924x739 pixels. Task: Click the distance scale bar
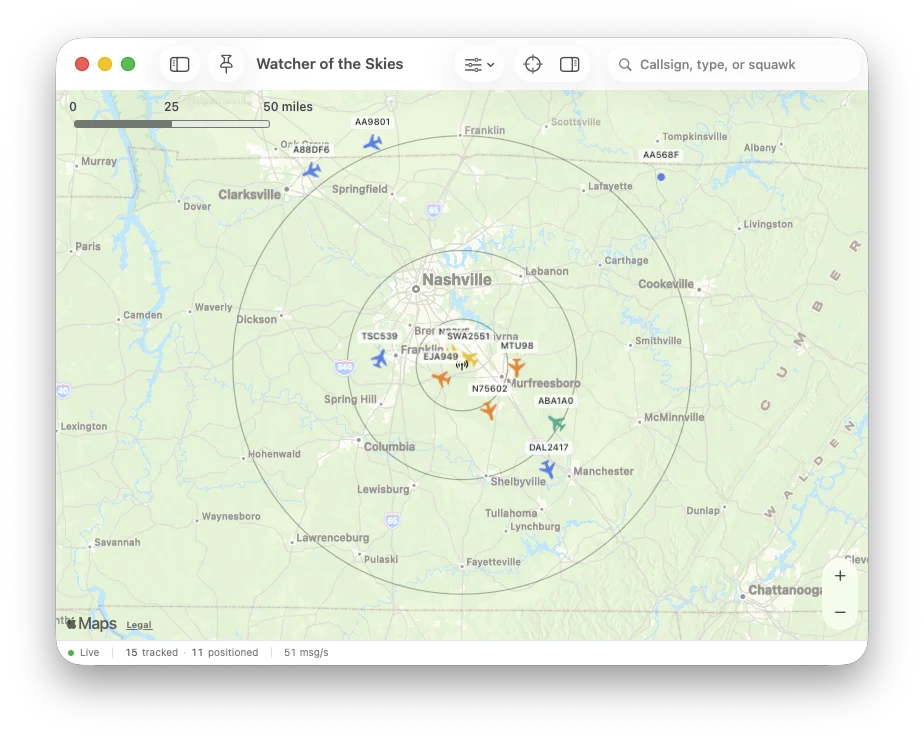(171, 124)
